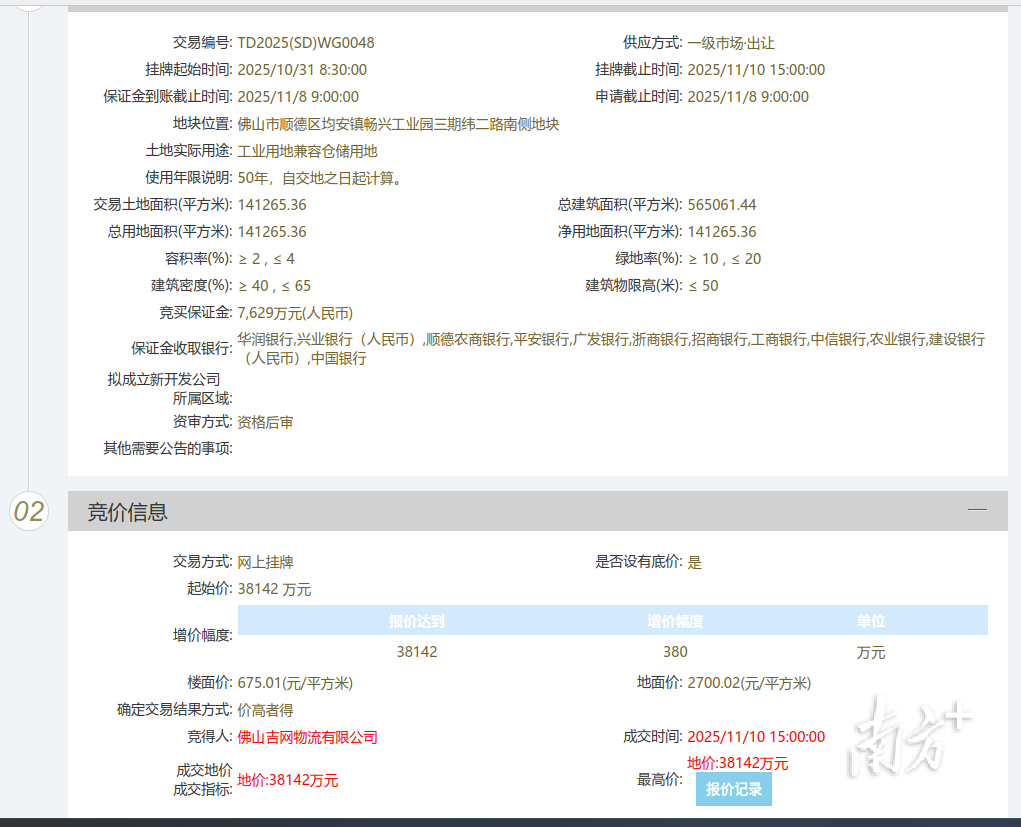Click winner name 佛山吉网物流有限公司
The image size is (1021, 827).
pyautogui.click(x=307, y=737)
